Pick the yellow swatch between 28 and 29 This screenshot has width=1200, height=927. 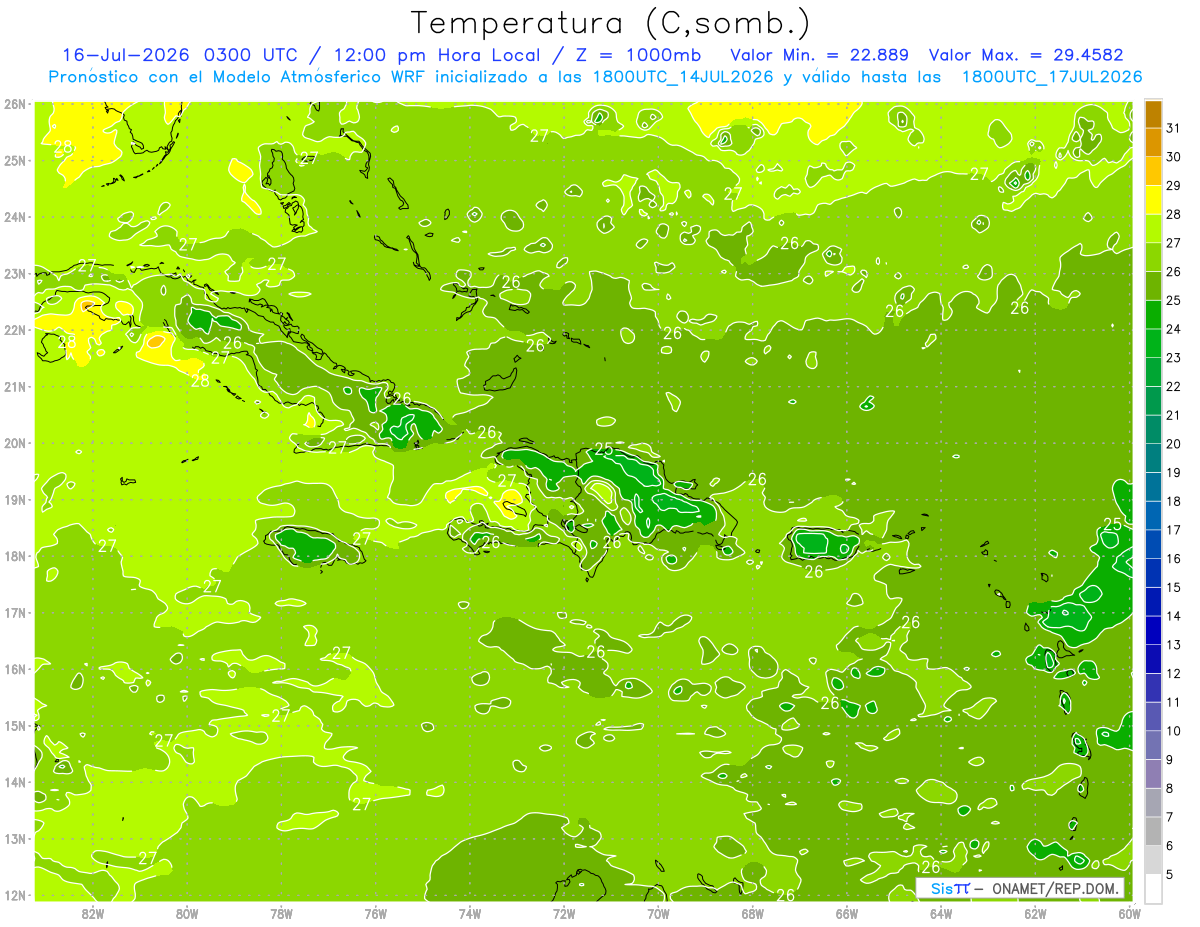(x=1153, y=200)
